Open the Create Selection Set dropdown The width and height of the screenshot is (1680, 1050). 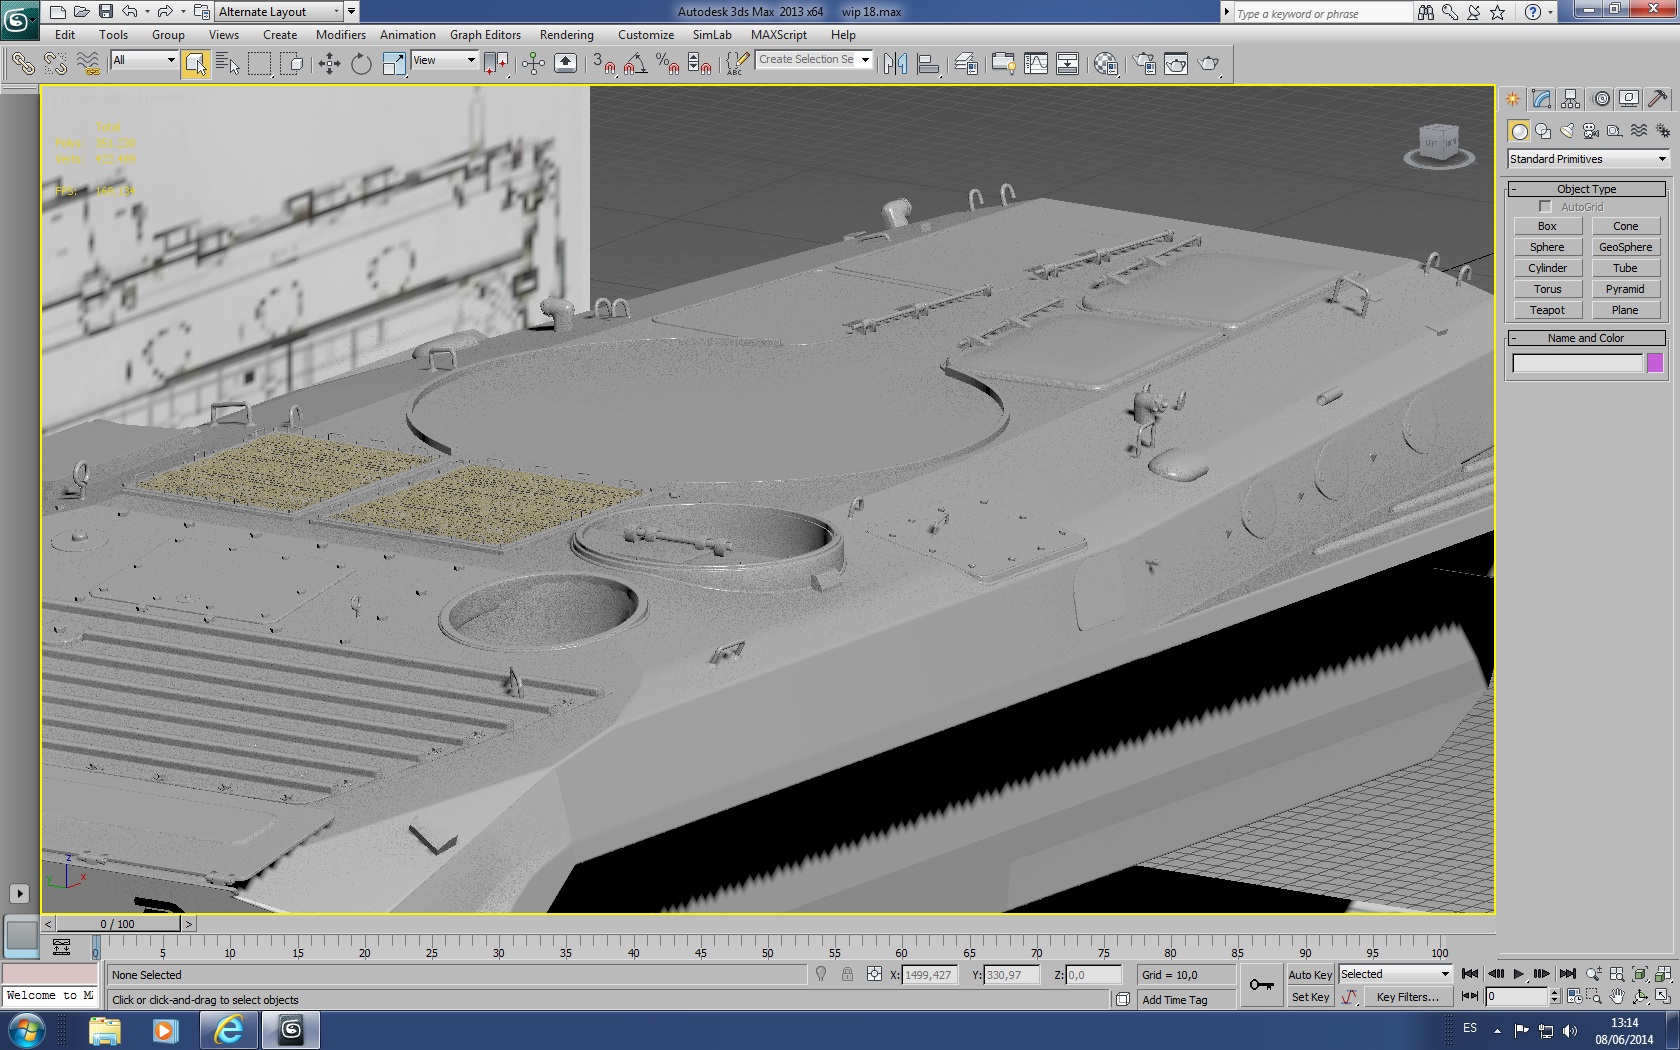[x=814, y=60]
